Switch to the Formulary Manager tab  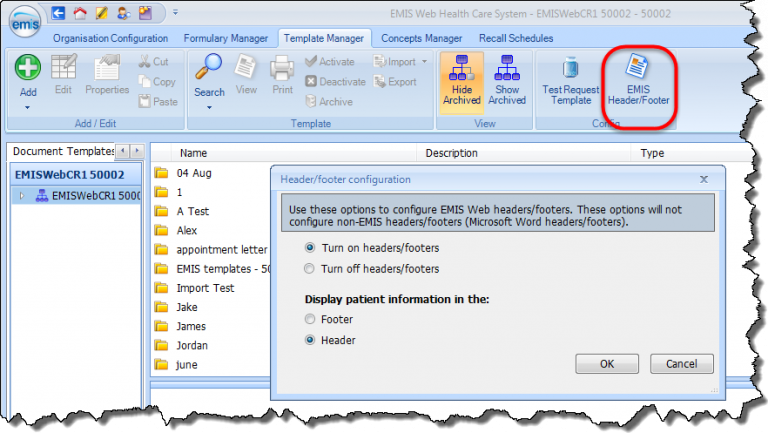pyautogui.click(x=226, y=38)
